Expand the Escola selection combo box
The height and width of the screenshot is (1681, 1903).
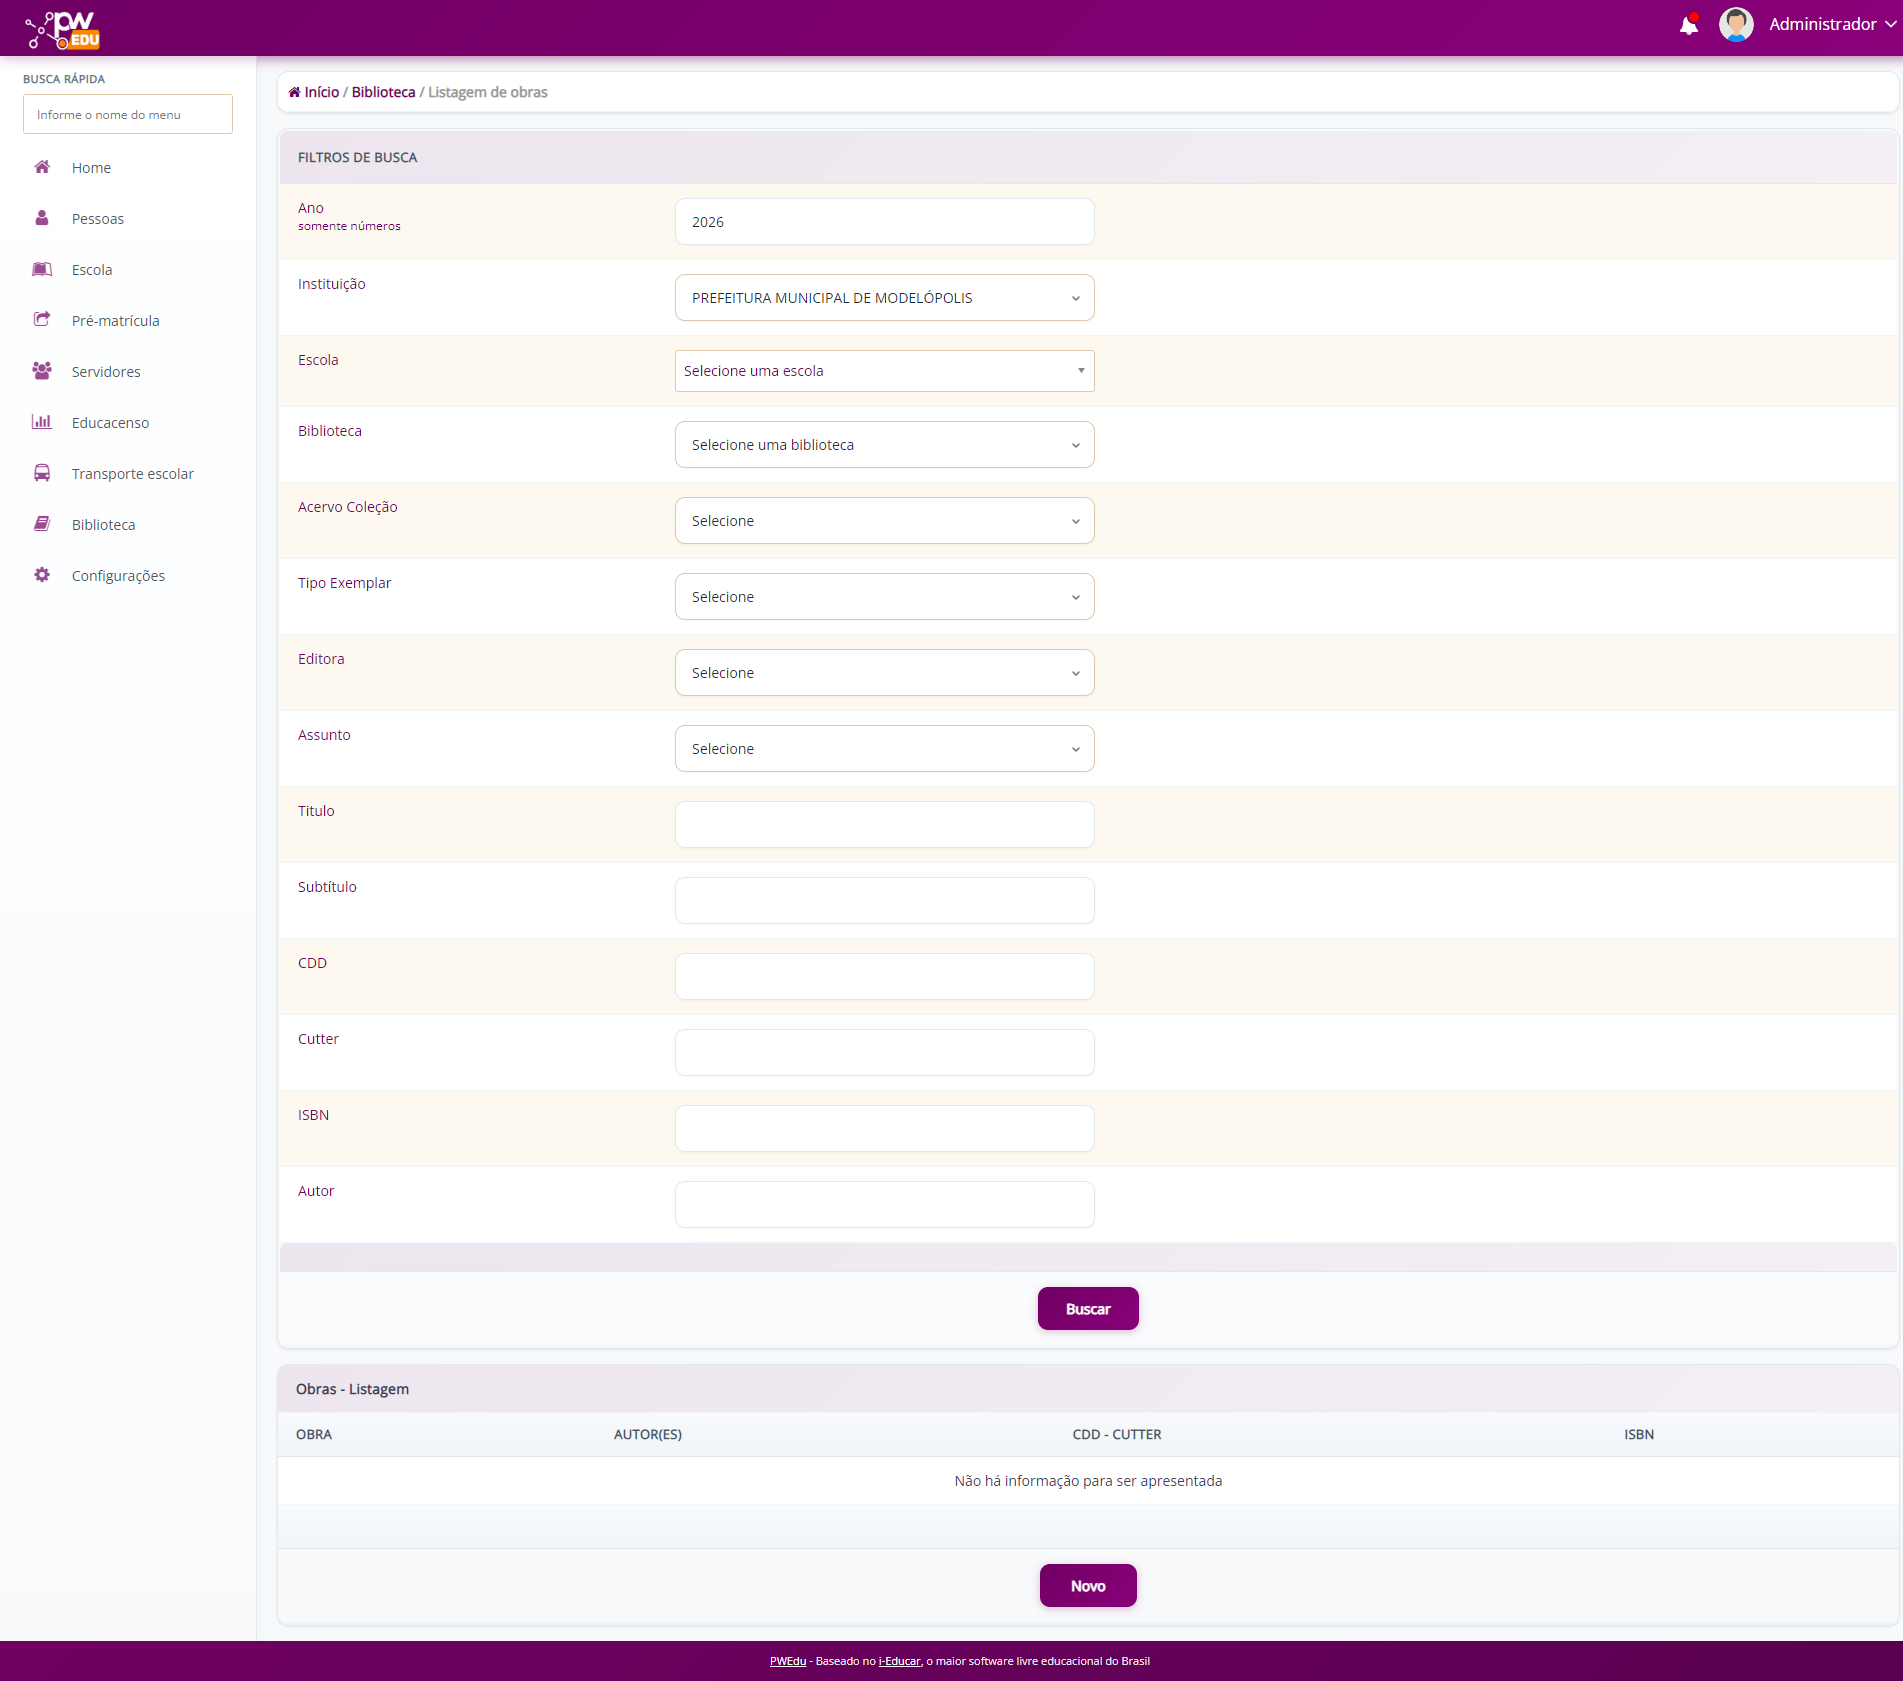coord(884,371)
